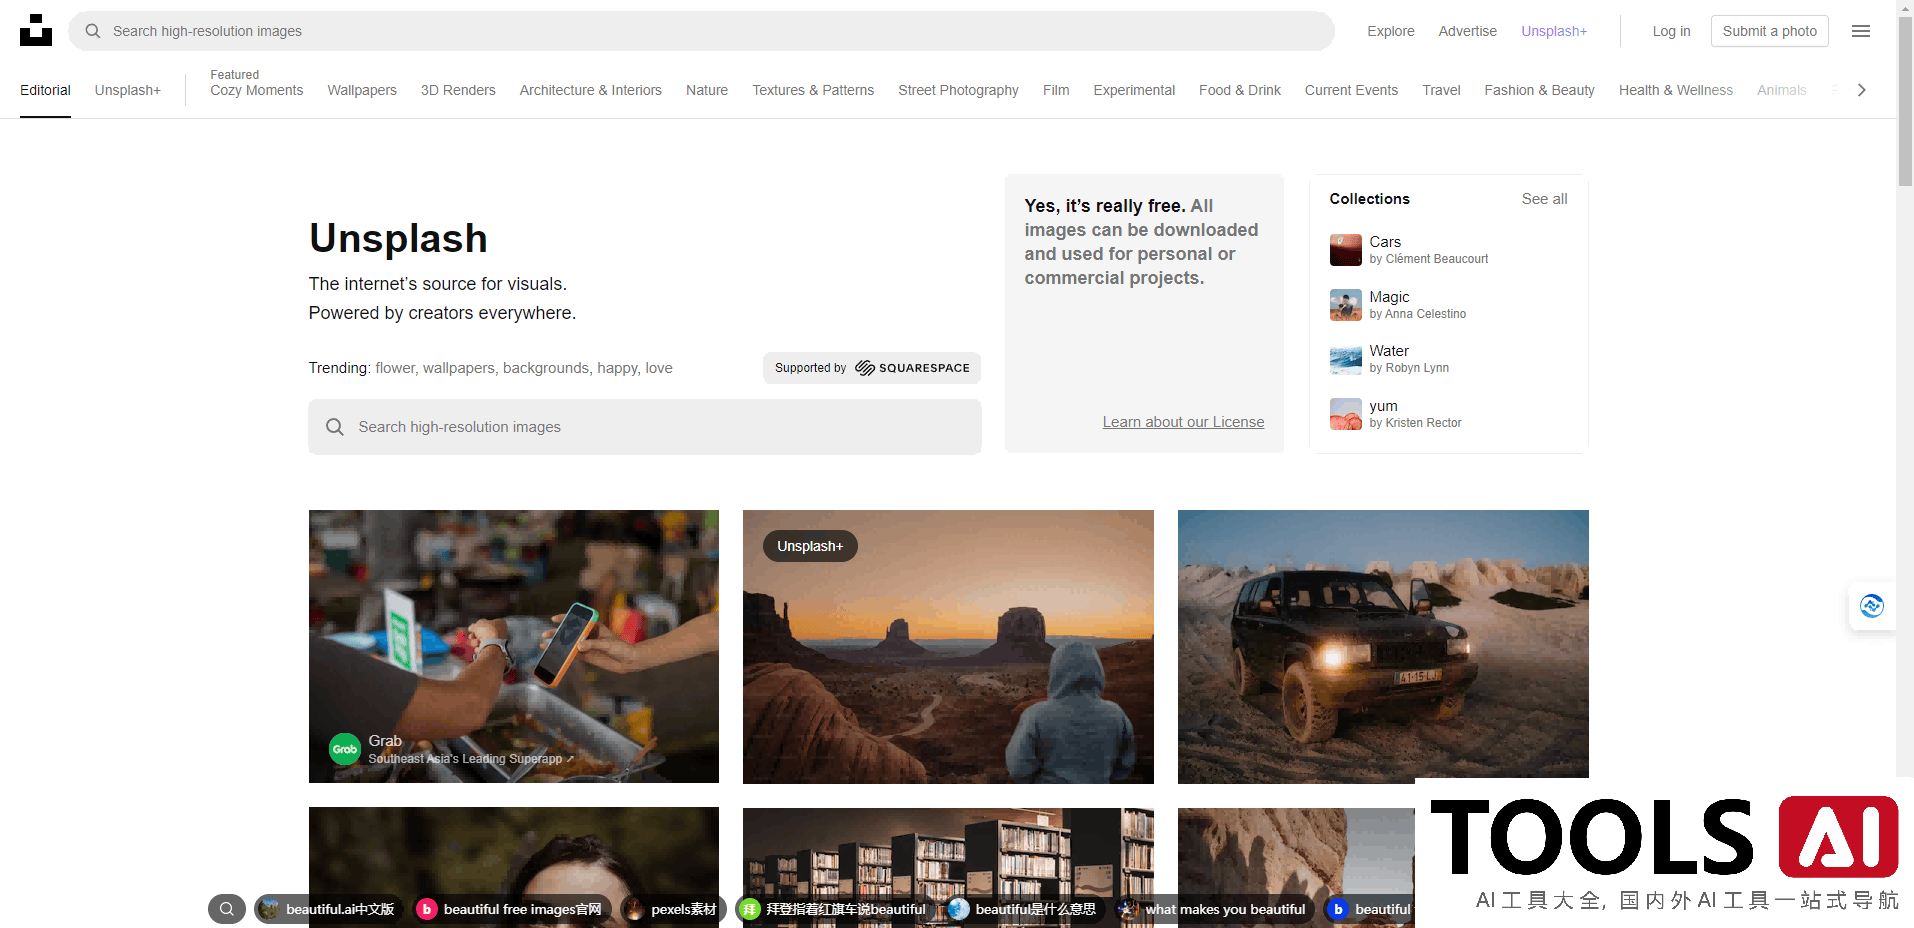Open the Unsplash+ tab beside Editorial
The width and height of the screenshot is (1914, 928).
(x=128, y=90)
